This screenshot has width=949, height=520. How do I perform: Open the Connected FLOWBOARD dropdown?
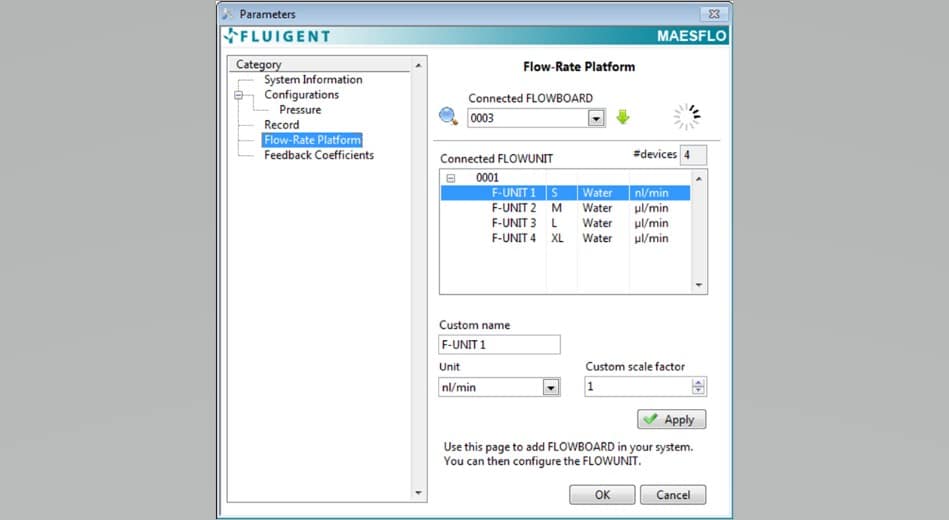[x=596, y=118]
